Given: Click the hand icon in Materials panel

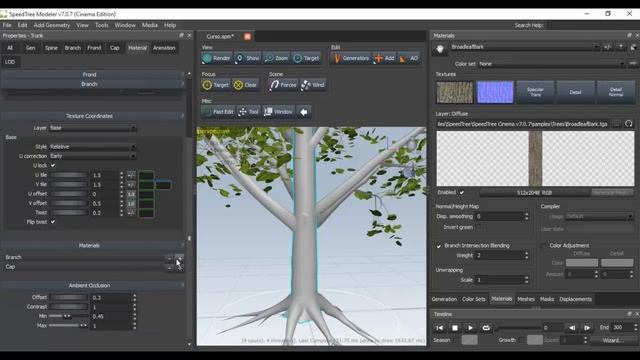Looking at the screenshot, I should click(440, 49).
